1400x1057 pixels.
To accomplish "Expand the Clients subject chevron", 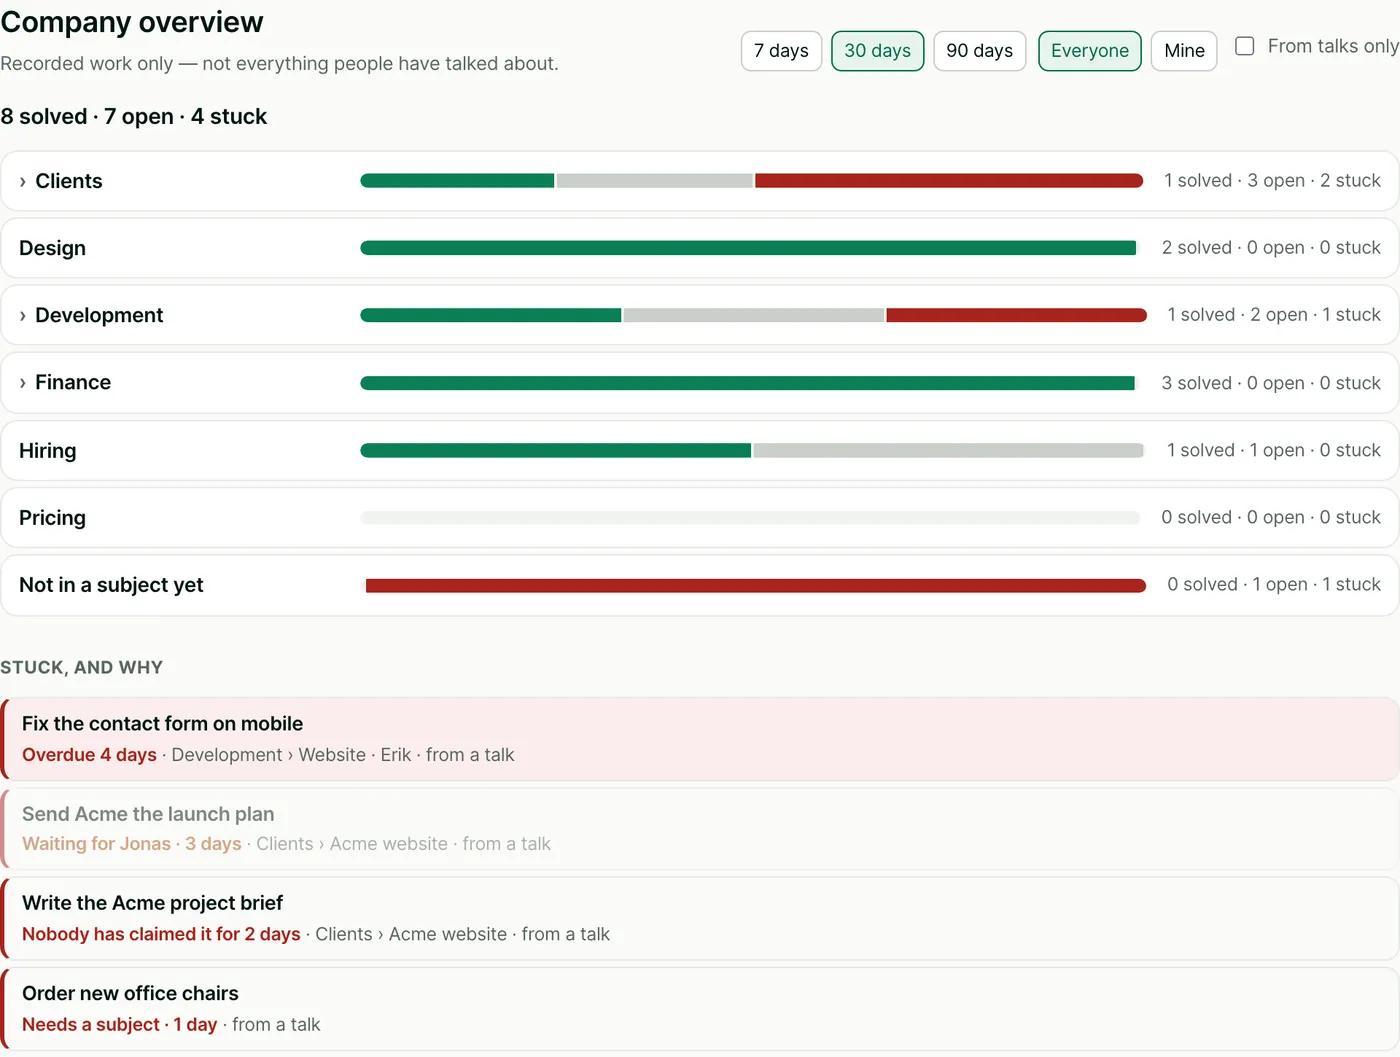I will (x=23, y=182).
